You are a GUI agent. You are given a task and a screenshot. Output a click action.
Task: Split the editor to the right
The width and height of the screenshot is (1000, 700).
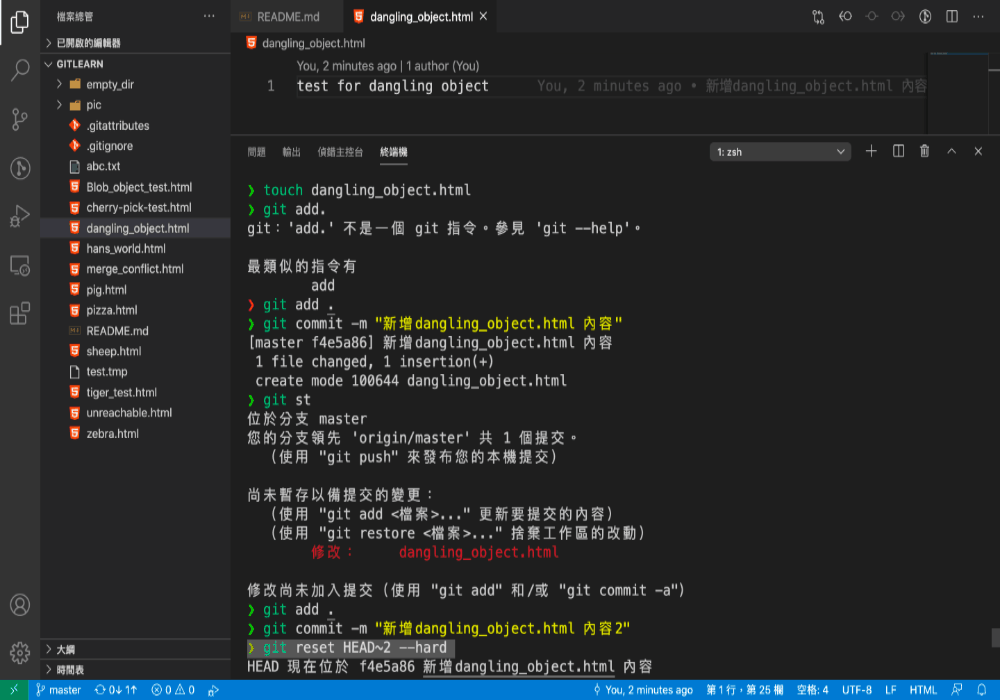coord(952,17)
